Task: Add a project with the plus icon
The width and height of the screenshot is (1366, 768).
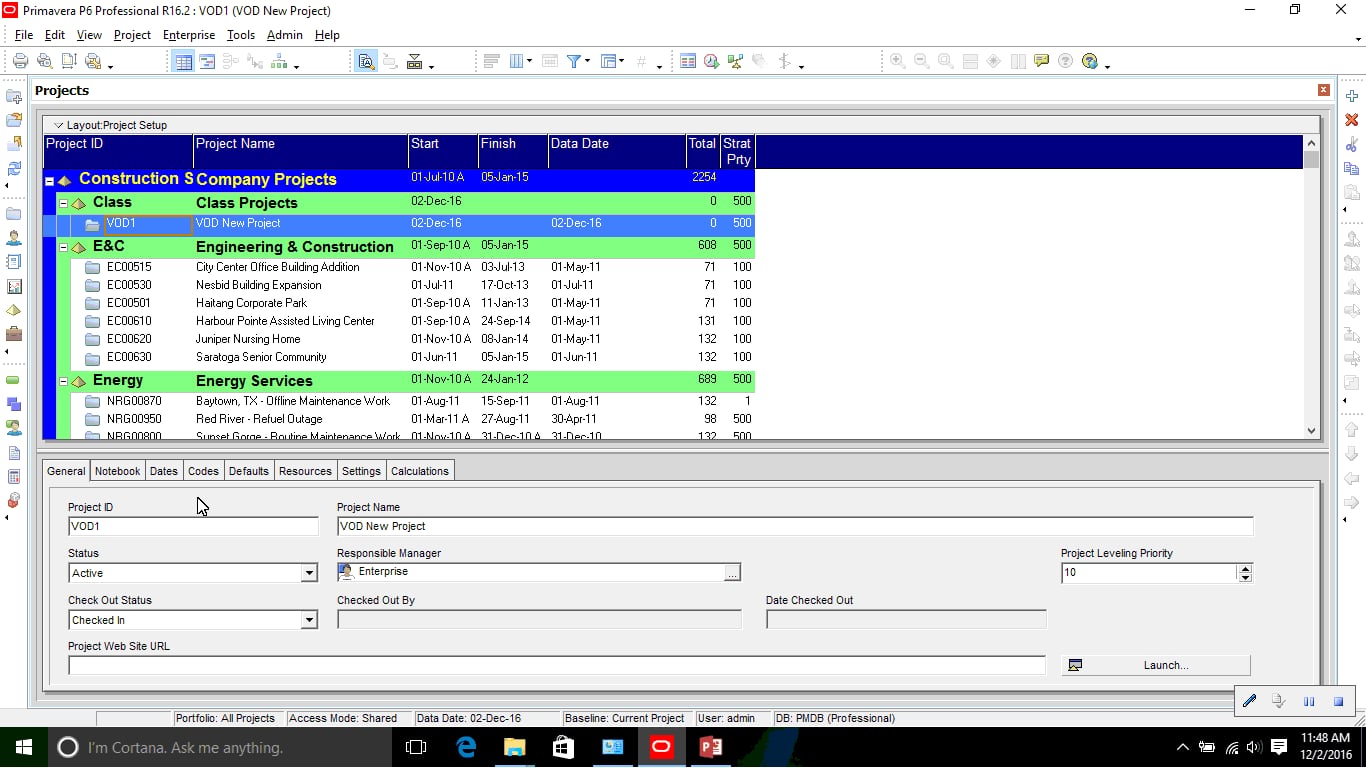Action: [1352, 96]
